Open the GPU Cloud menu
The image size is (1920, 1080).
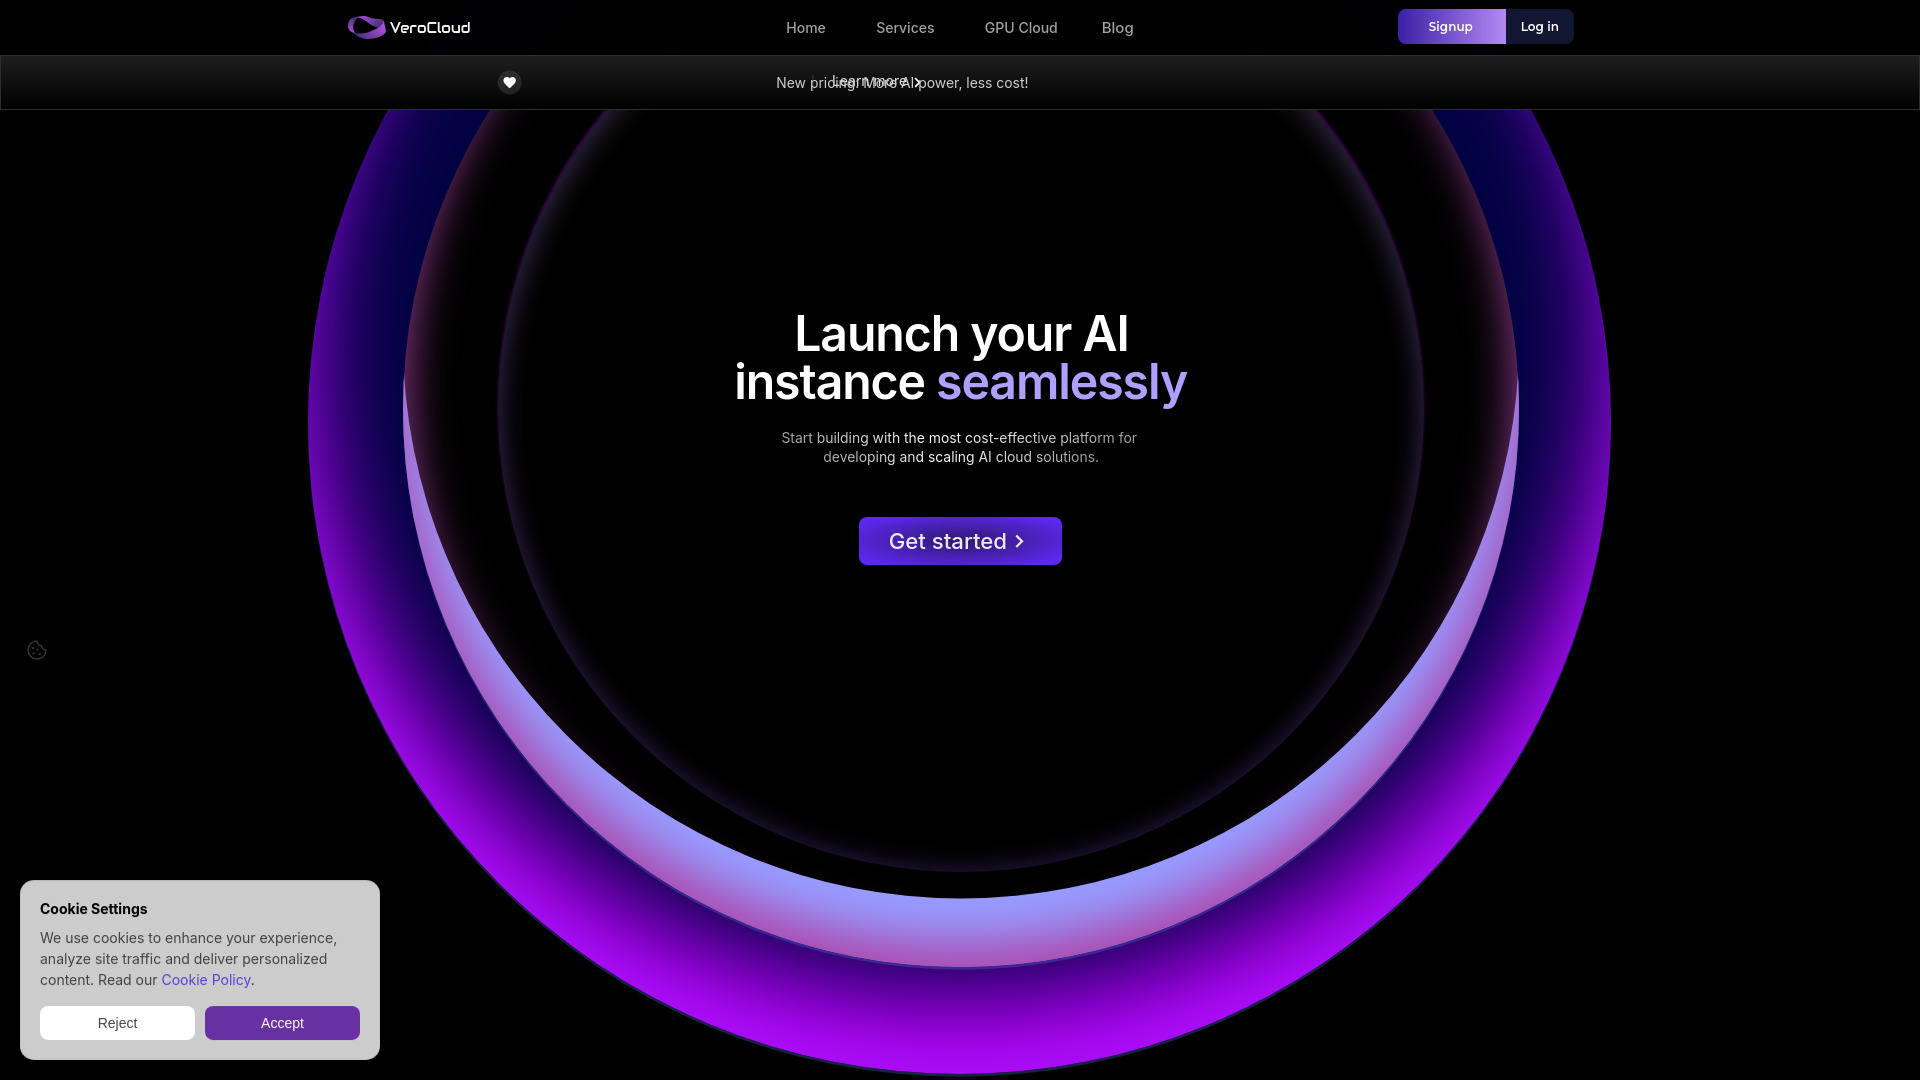click(1020, 28)
